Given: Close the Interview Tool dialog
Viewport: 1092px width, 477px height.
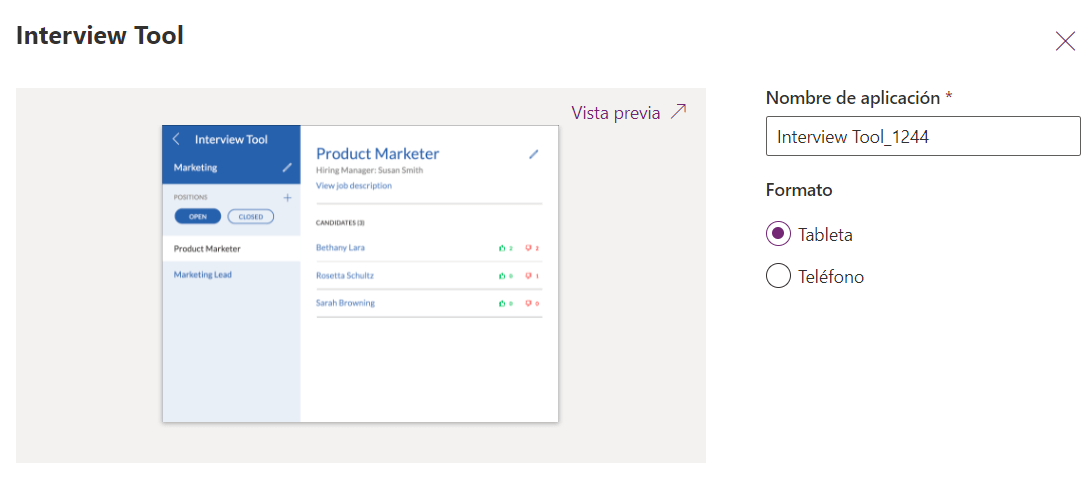Looking at the screenshot, I should point(1065,41).
